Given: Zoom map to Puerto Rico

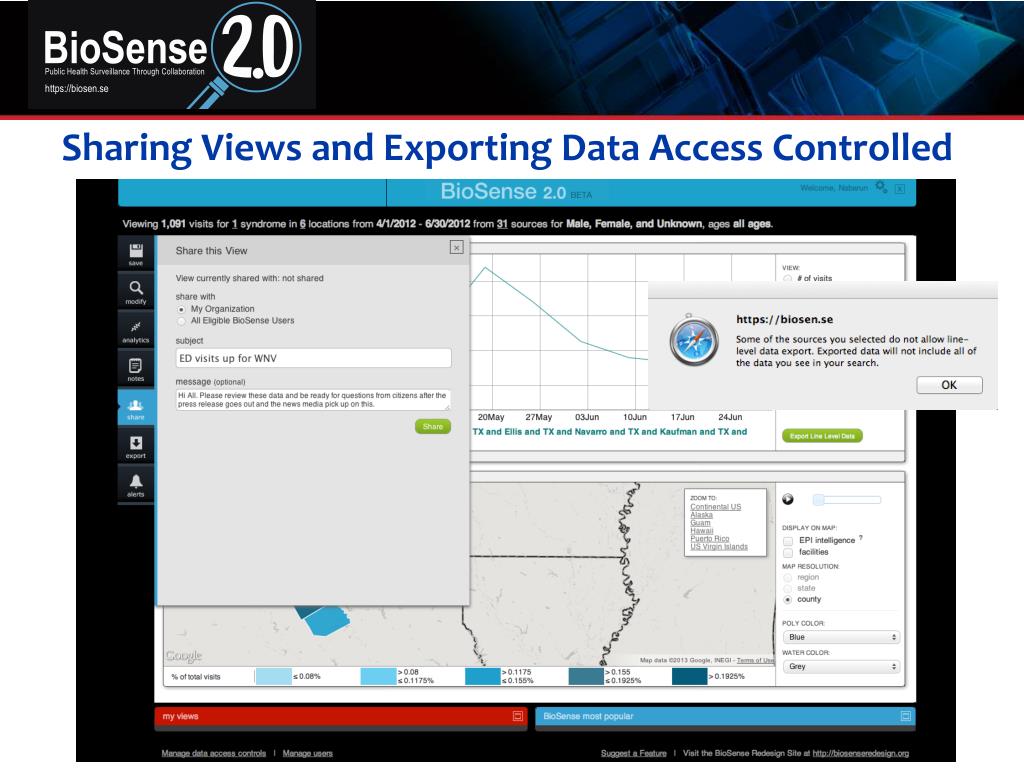Looking at the screenshot, I should tap(710, 539).
